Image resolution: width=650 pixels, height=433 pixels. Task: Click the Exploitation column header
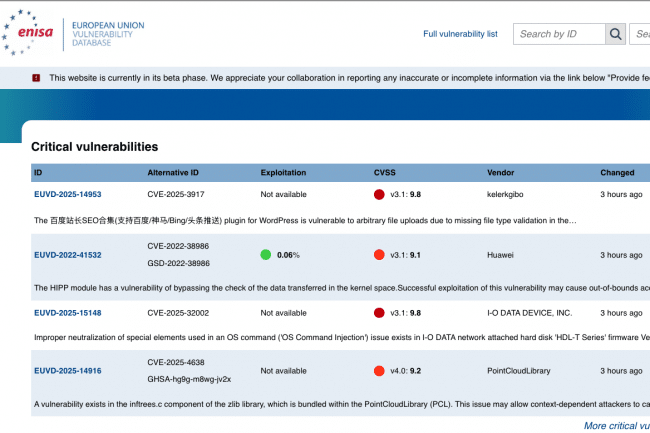(283, 173)
